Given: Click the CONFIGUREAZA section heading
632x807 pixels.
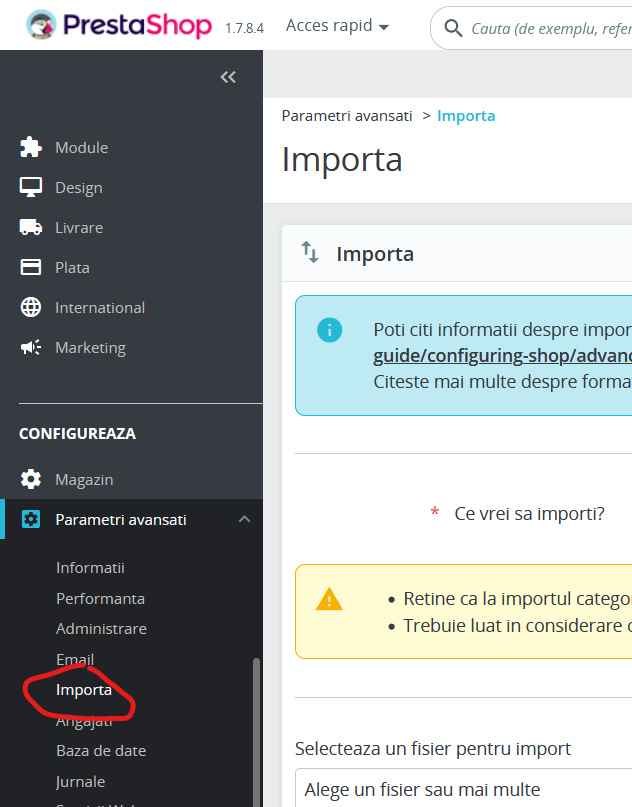Looking at the screenshot, I should pos(77,433).
